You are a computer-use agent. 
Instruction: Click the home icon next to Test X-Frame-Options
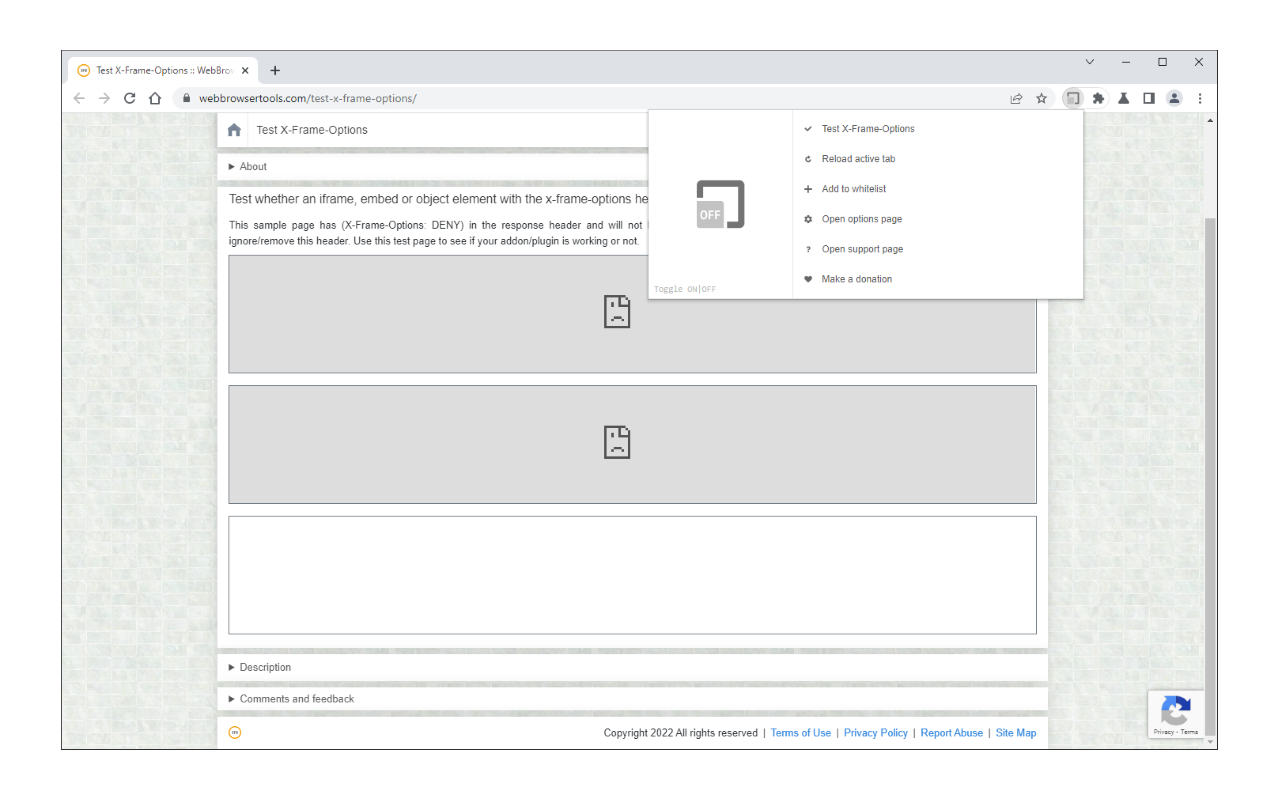pyautogui.click(x=234, y=129)
